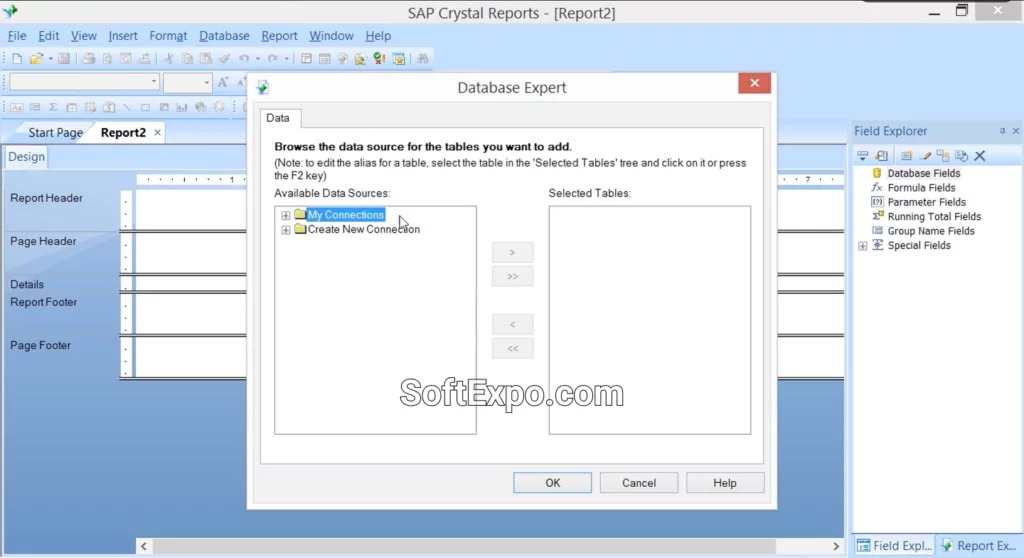Close the Report2 tab
The image size is (1024, 558).
tap(157, 133)
